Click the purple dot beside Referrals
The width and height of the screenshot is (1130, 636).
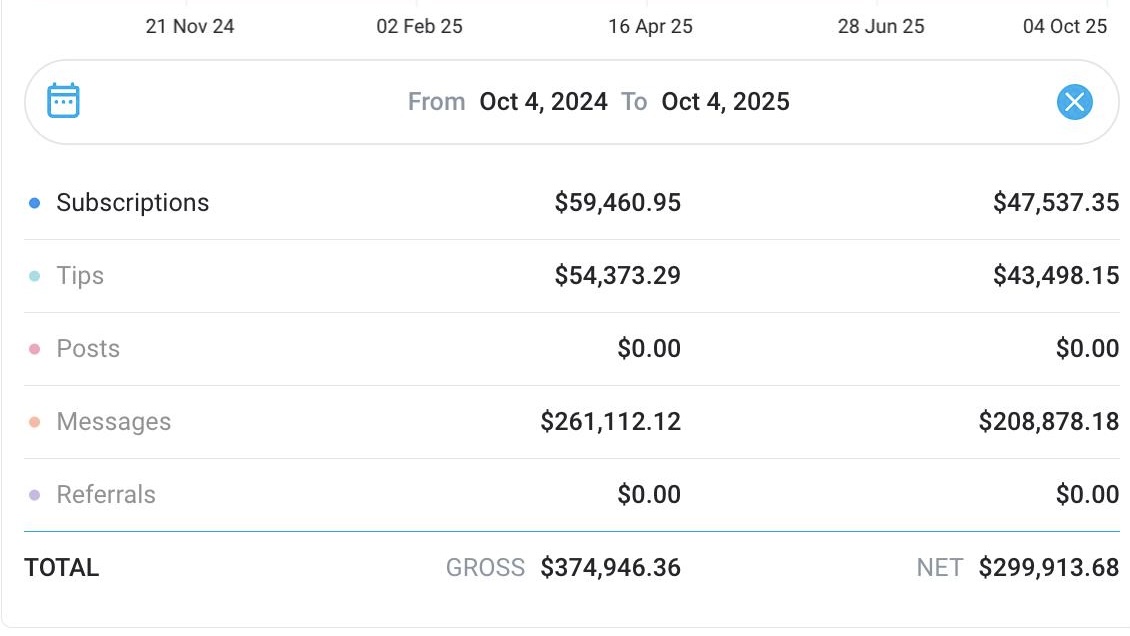[x=34, y=495]
